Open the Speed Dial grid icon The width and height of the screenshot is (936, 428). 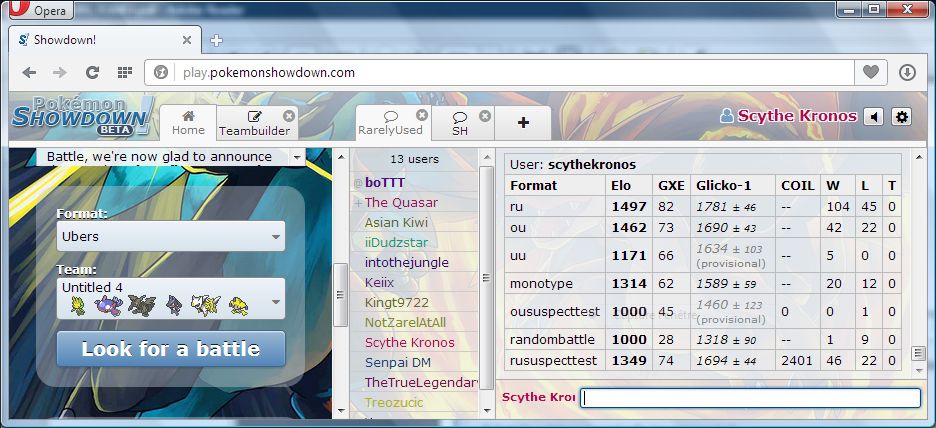pos(124,73)
